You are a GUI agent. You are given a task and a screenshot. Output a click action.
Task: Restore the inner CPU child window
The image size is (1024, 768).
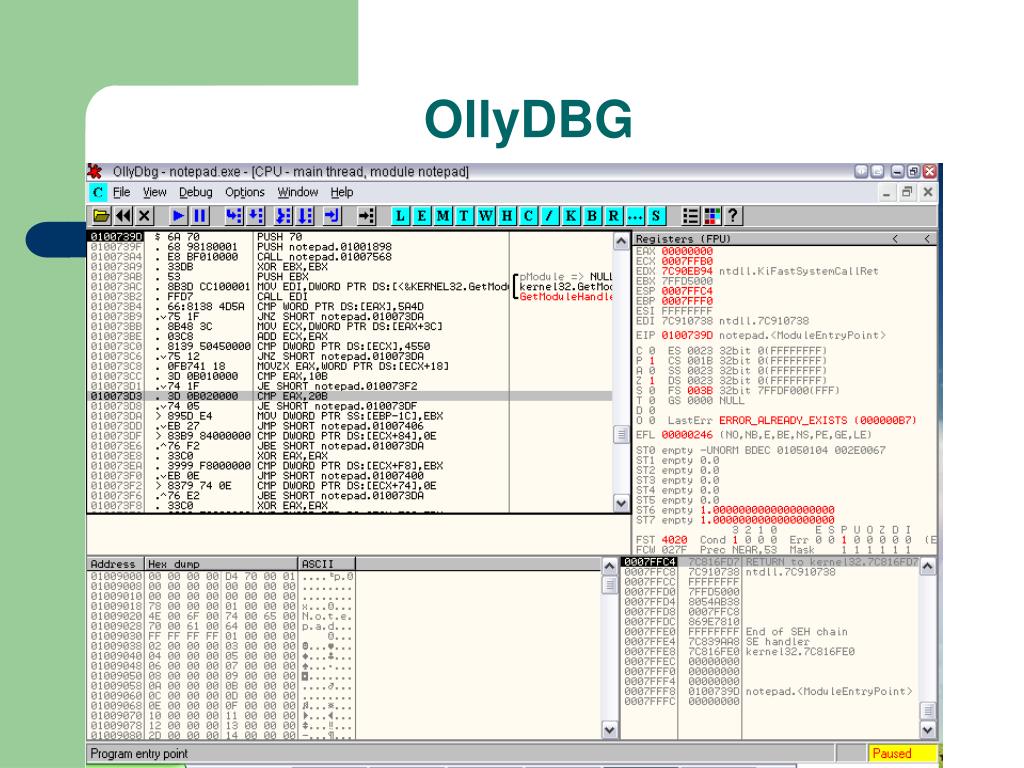[907, 192]
